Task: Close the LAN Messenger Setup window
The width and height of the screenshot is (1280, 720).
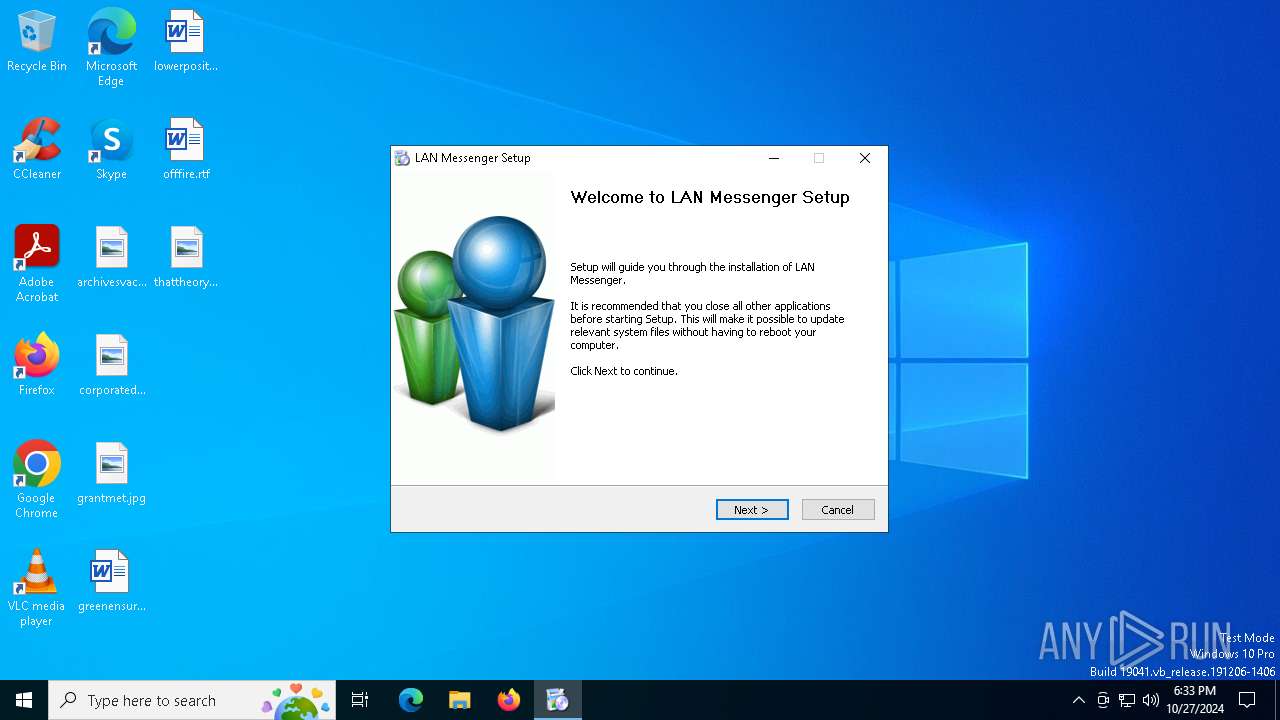Action: pos(865,158)
